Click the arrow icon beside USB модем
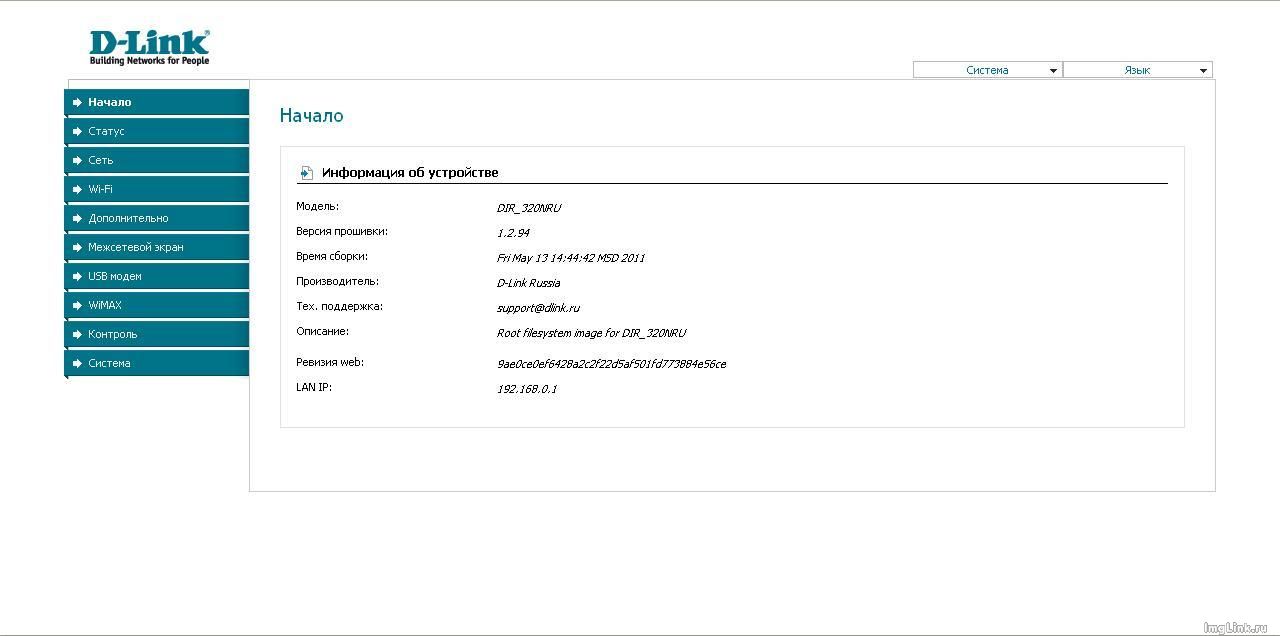 77,276
